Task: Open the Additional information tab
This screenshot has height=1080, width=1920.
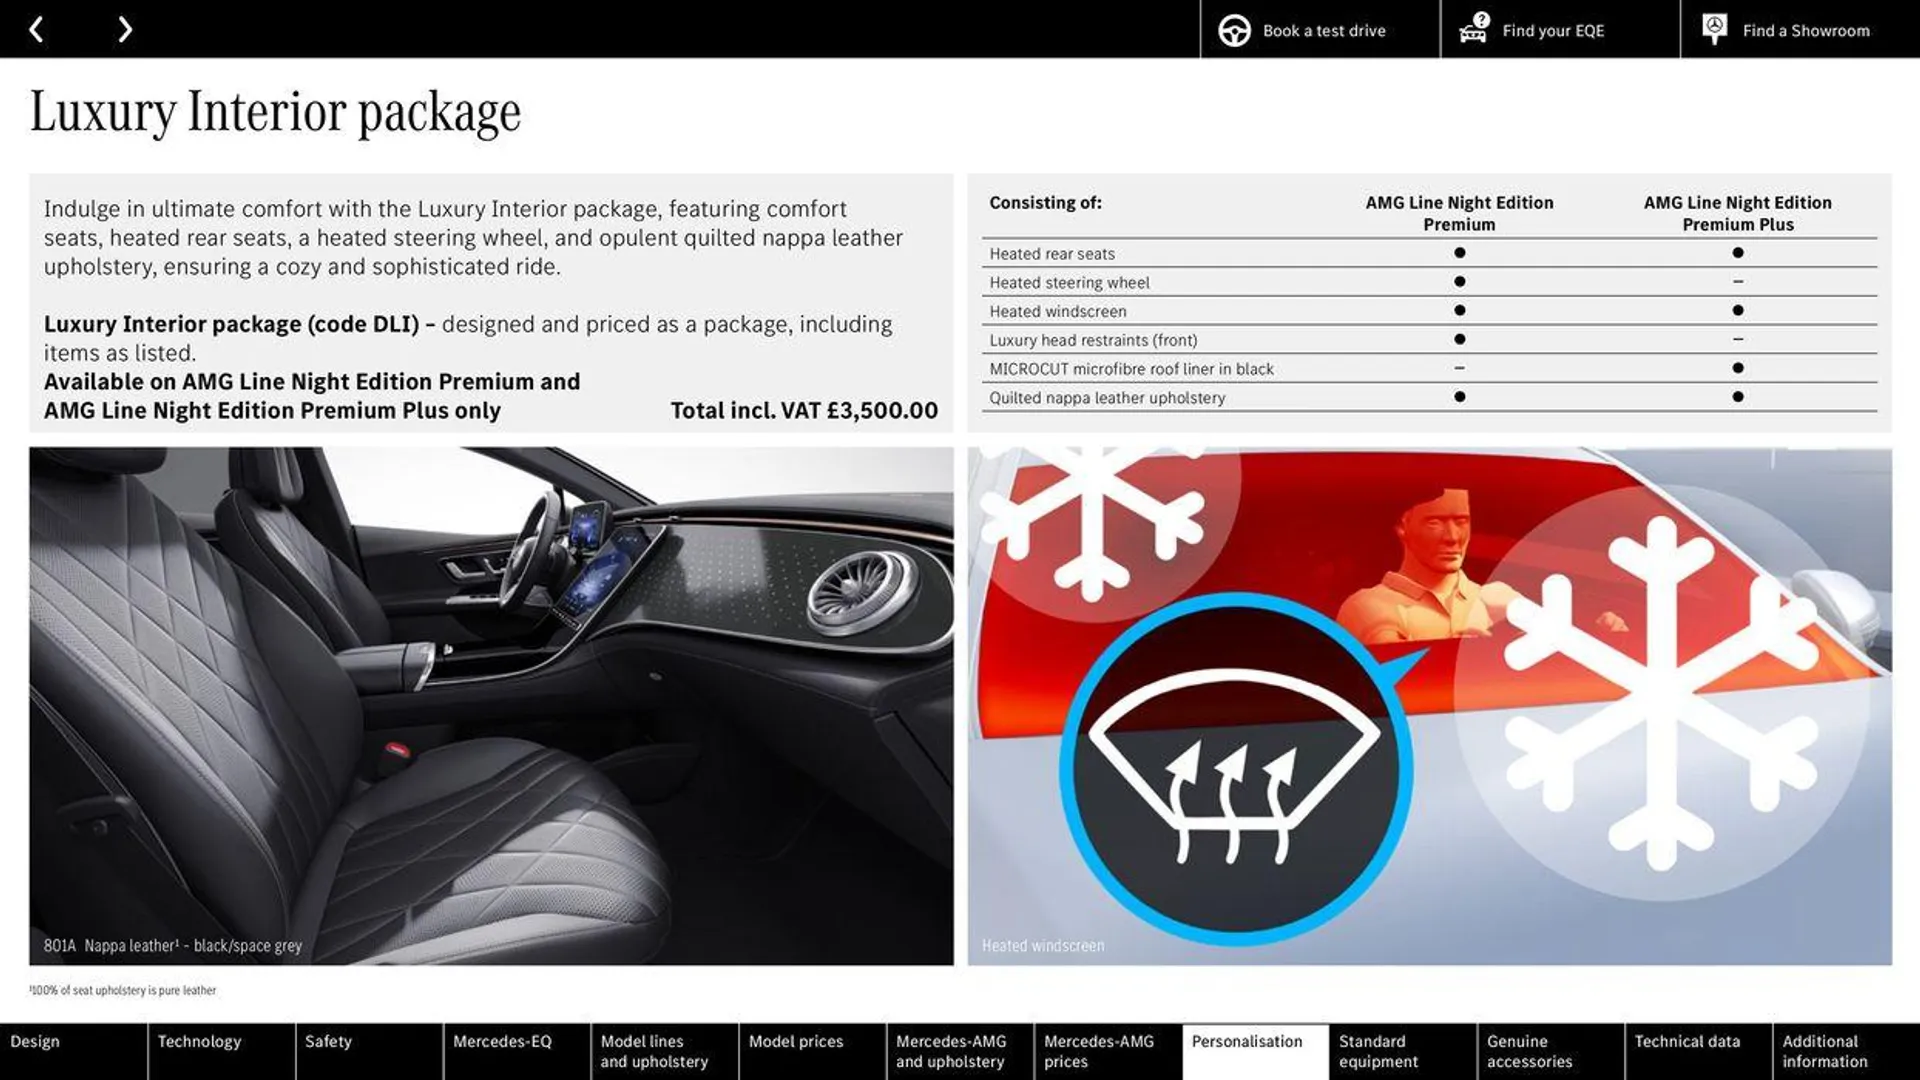Action: (1847, 1051)
